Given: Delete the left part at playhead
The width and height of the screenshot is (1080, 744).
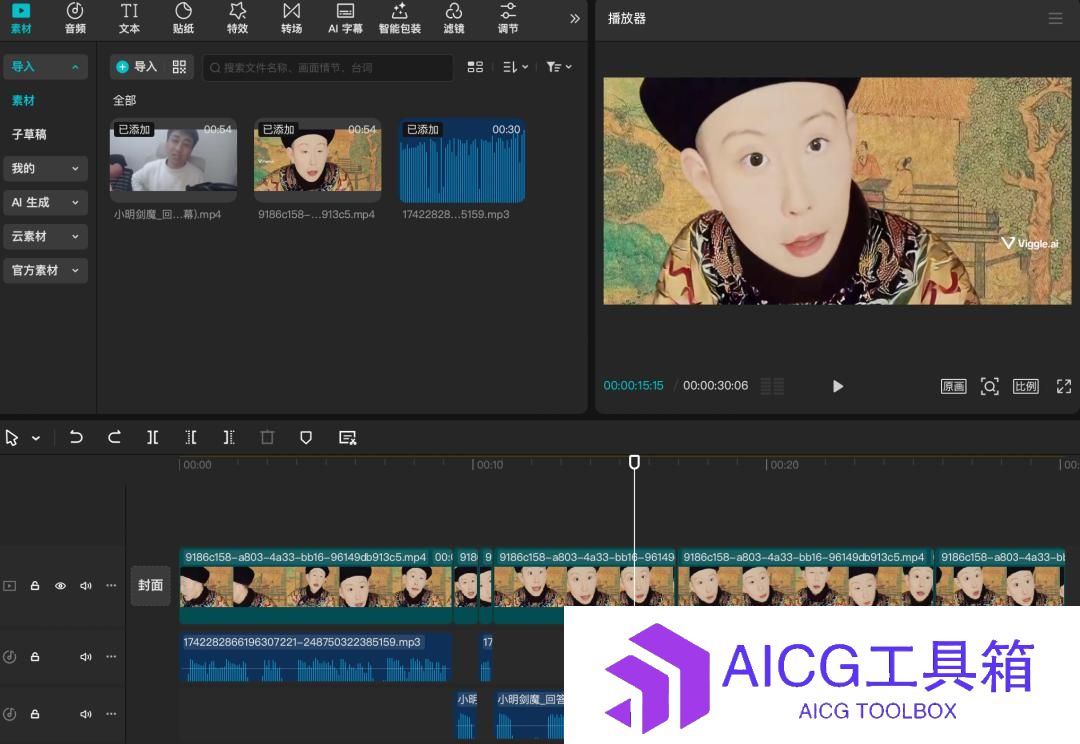Looking at the screenshot, I should click(x=191, y=437).
